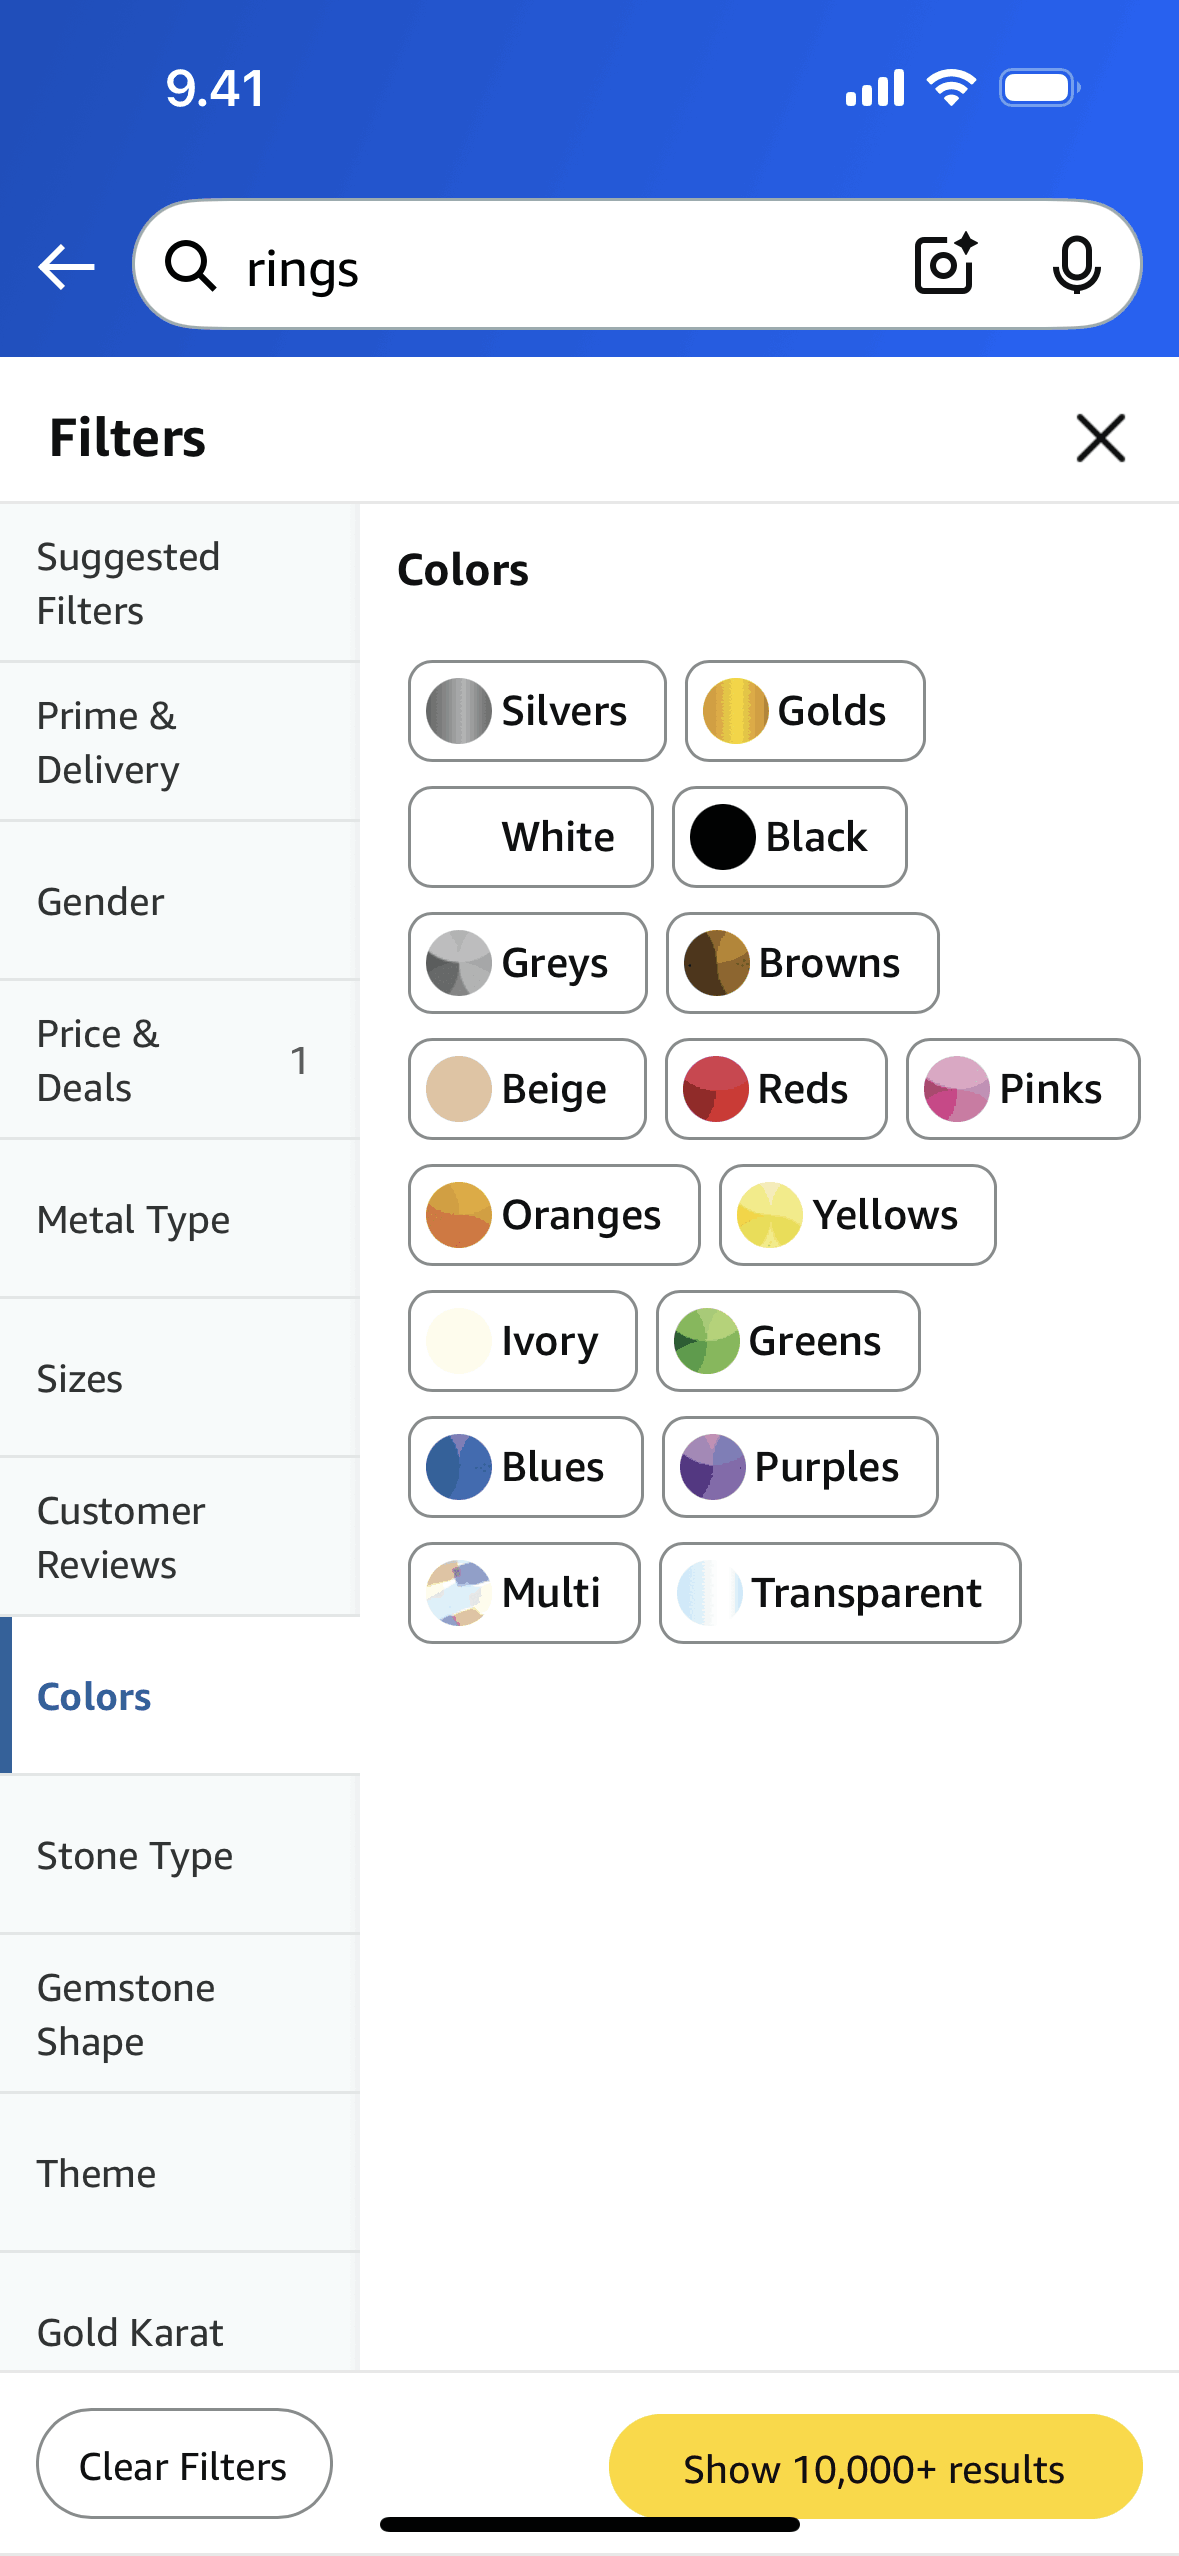Viewport: 1179px width, 2556px height.
Task: Pick the Transparent color option
Action: pyautogui.click(x=839, y=1593)
